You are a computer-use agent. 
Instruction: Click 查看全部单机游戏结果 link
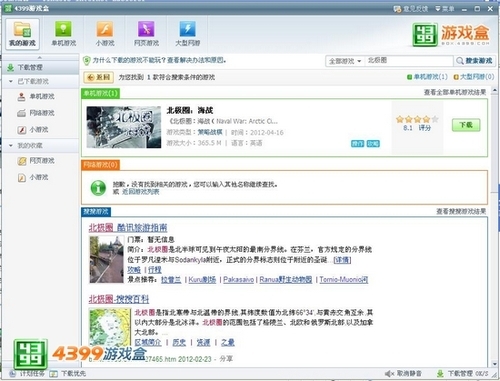pos(455,92)
